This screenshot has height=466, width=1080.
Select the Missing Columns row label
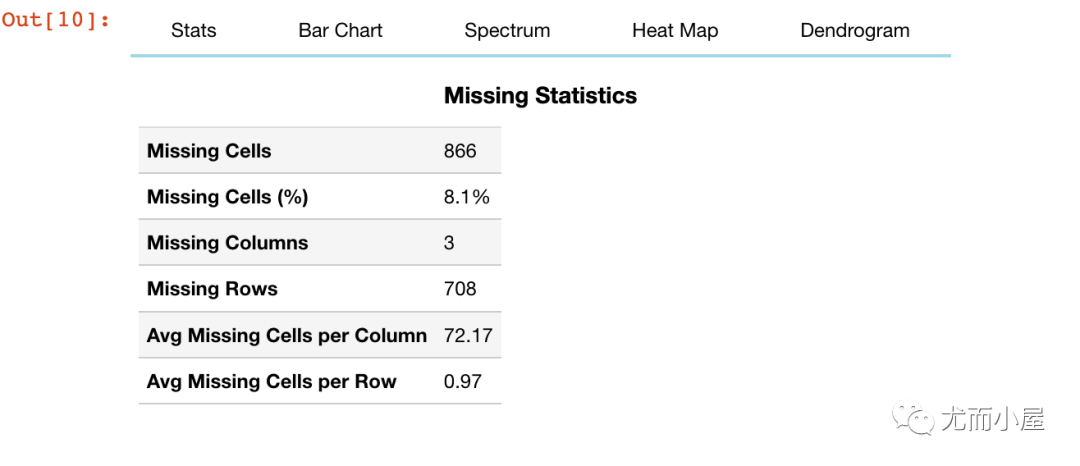[227, 243]
